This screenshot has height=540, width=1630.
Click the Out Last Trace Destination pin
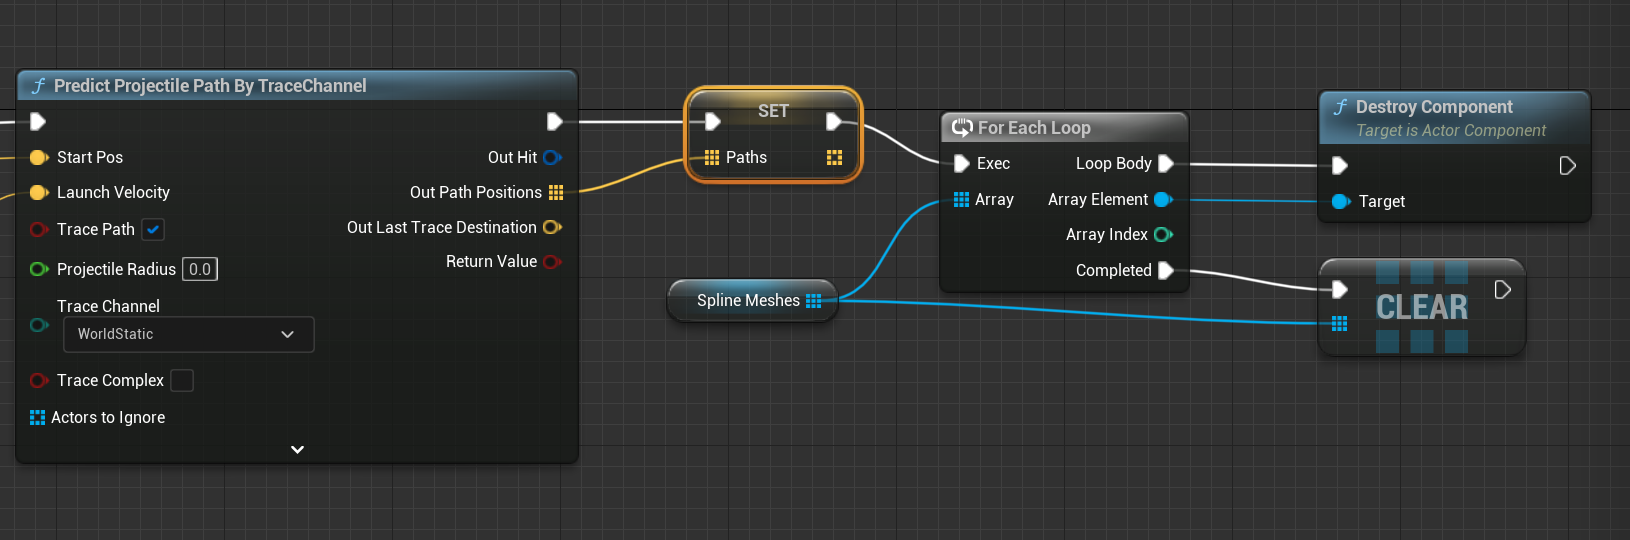[552, 227]
